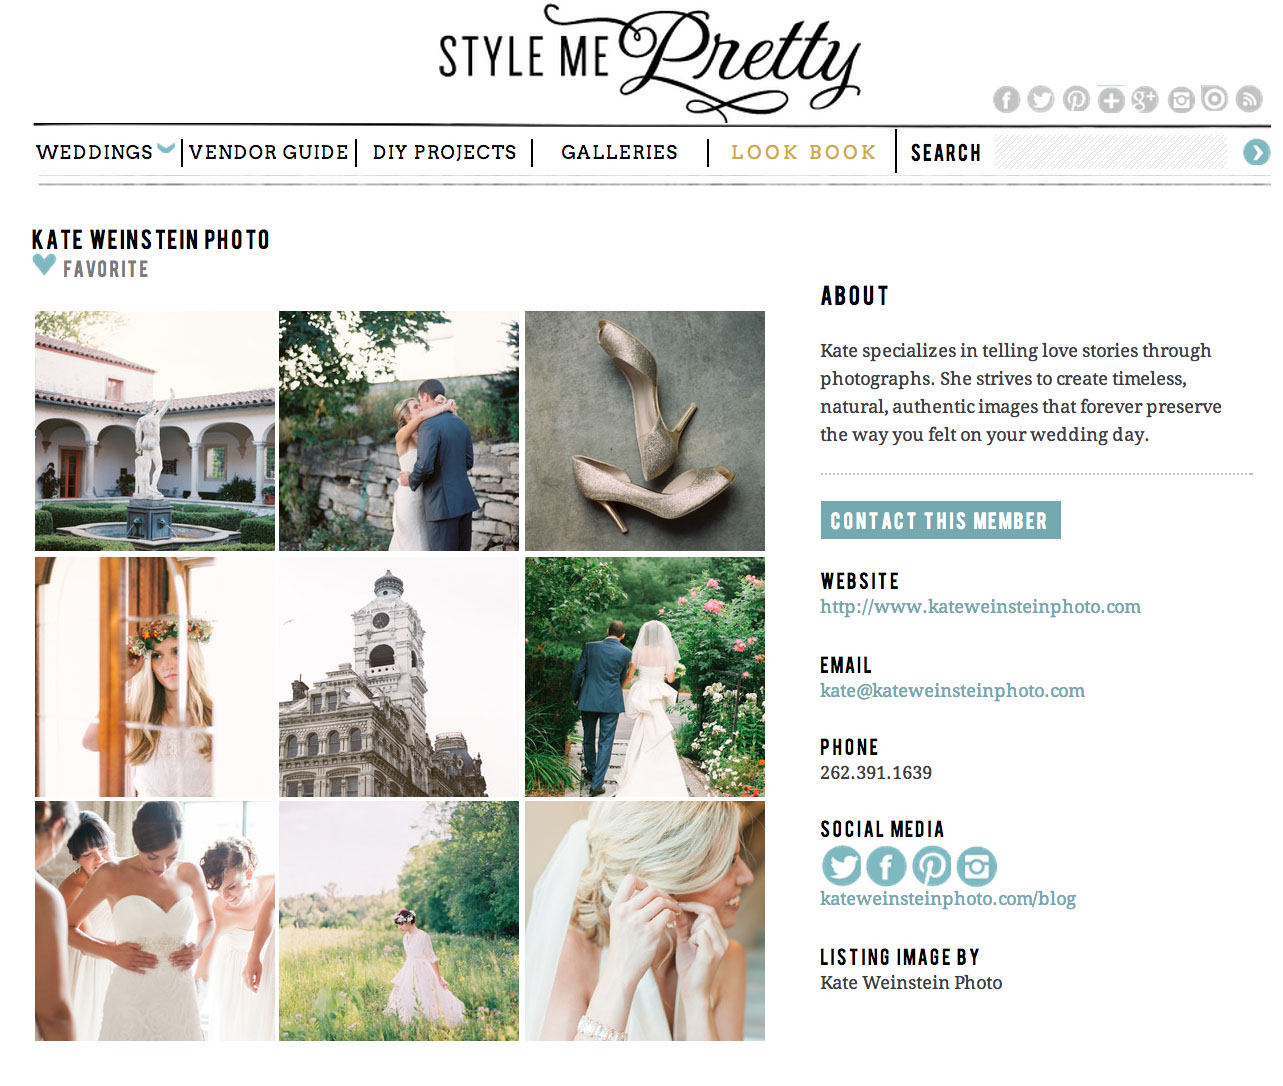Click the Style Me Pretty logo

(650, 62)
